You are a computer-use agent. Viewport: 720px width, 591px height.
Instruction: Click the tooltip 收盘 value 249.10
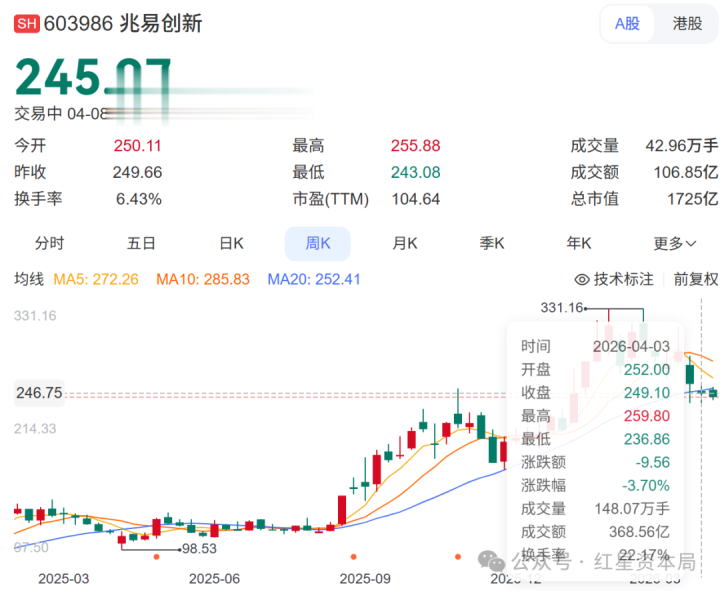pyautogui.click(x=647, y=393)
